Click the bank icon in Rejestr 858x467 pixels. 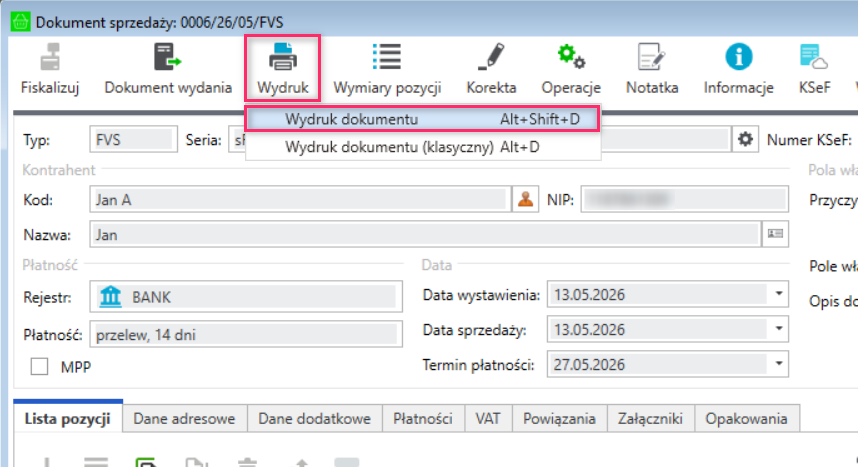(x=111, y=297)
